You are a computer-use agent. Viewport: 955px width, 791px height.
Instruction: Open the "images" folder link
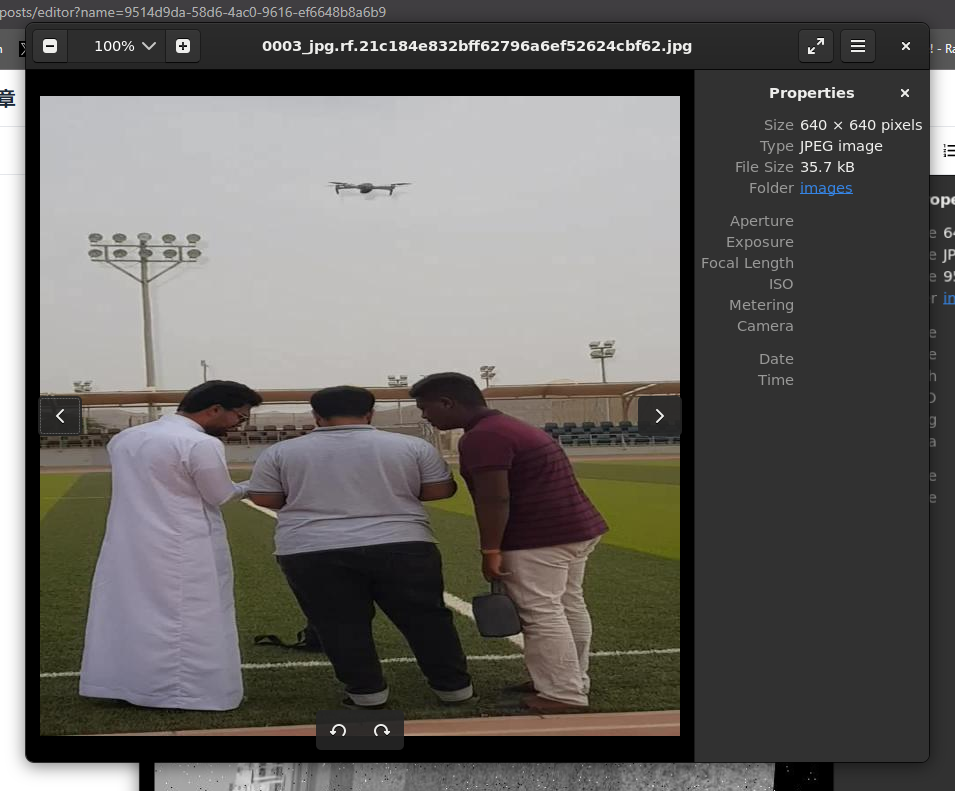[x=826, y=188]
